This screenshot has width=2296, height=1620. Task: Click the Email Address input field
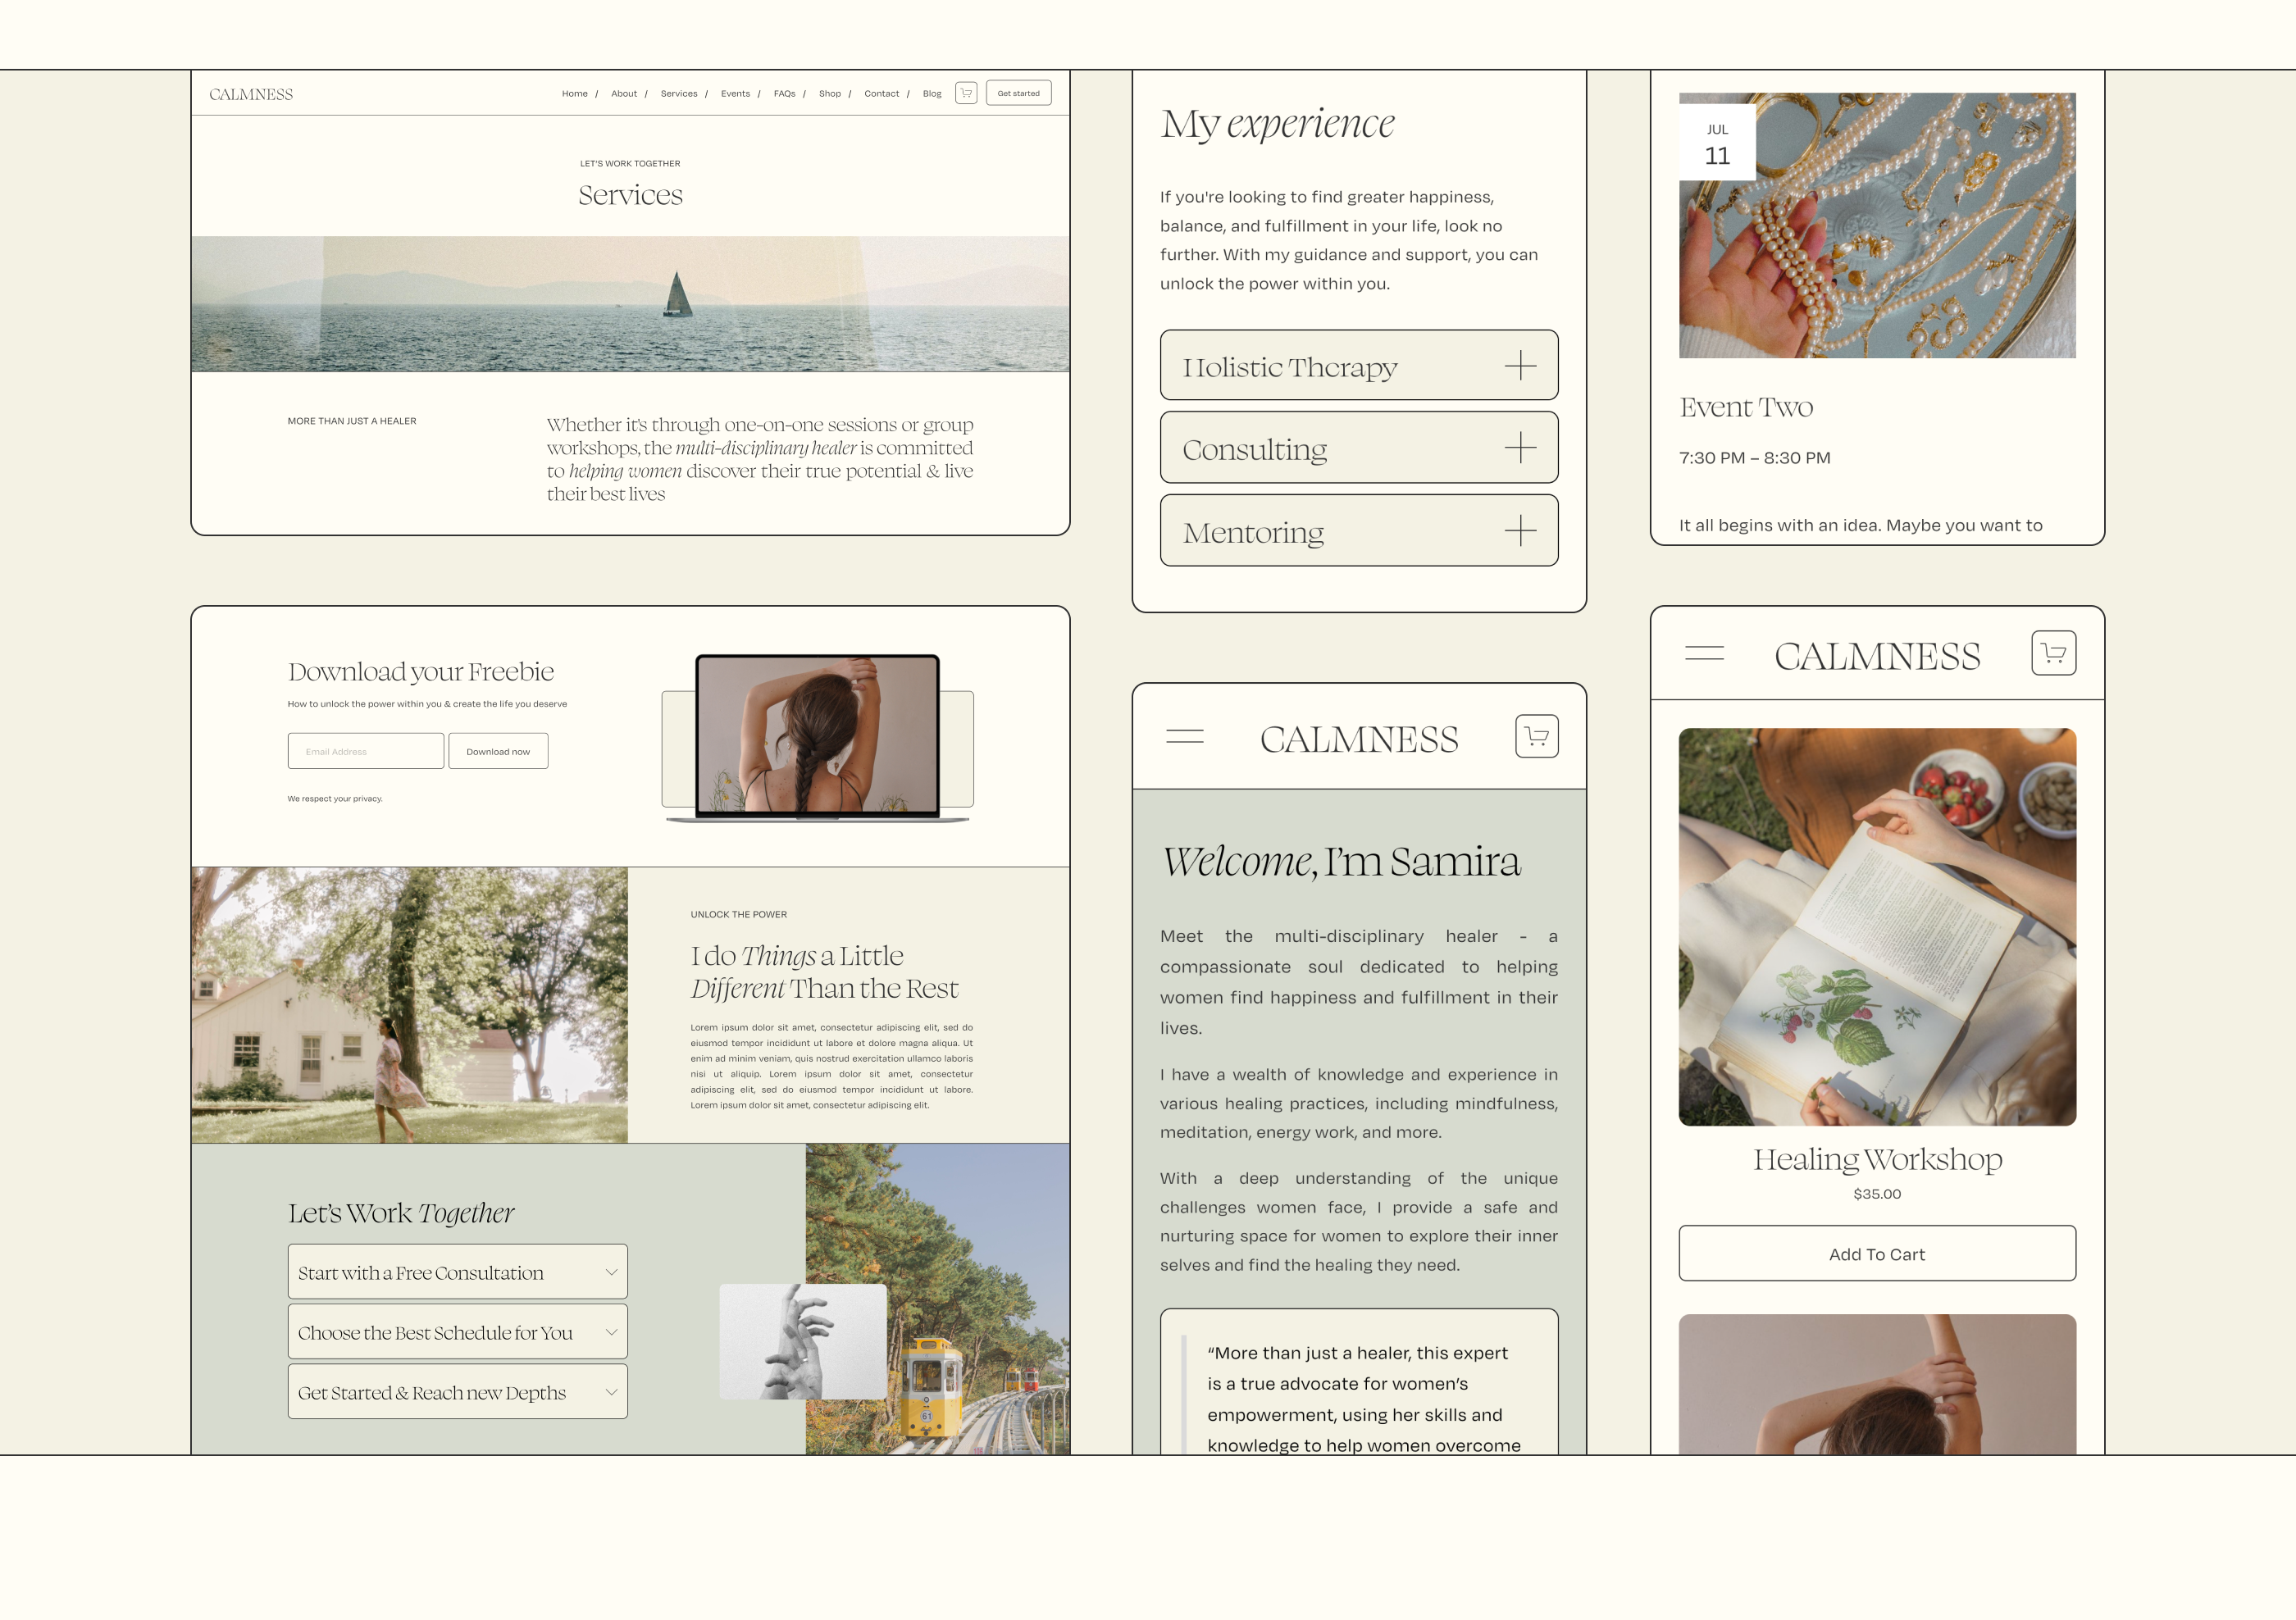click(x=365, y=751)
